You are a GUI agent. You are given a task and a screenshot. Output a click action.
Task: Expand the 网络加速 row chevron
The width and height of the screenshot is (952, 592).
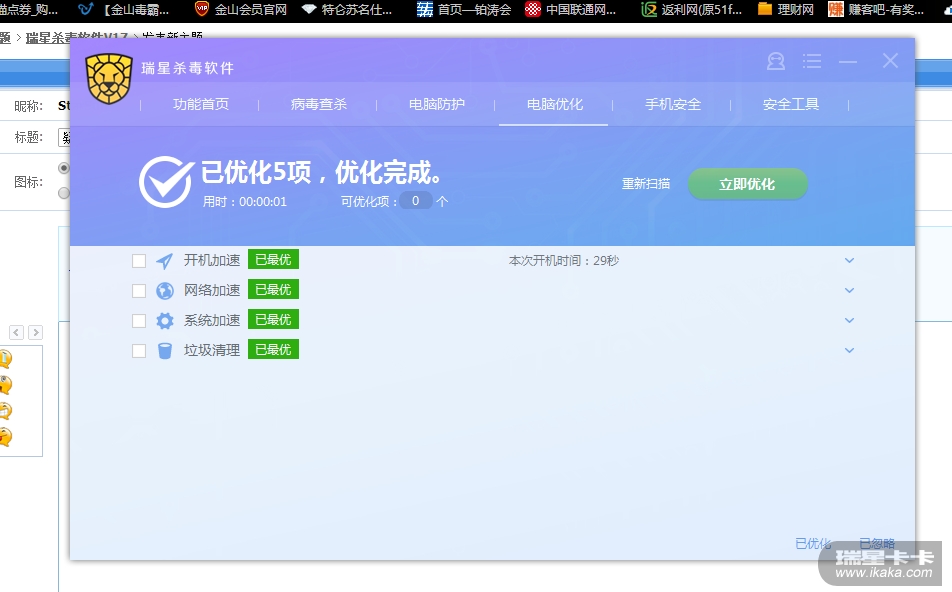pos(849,290)
